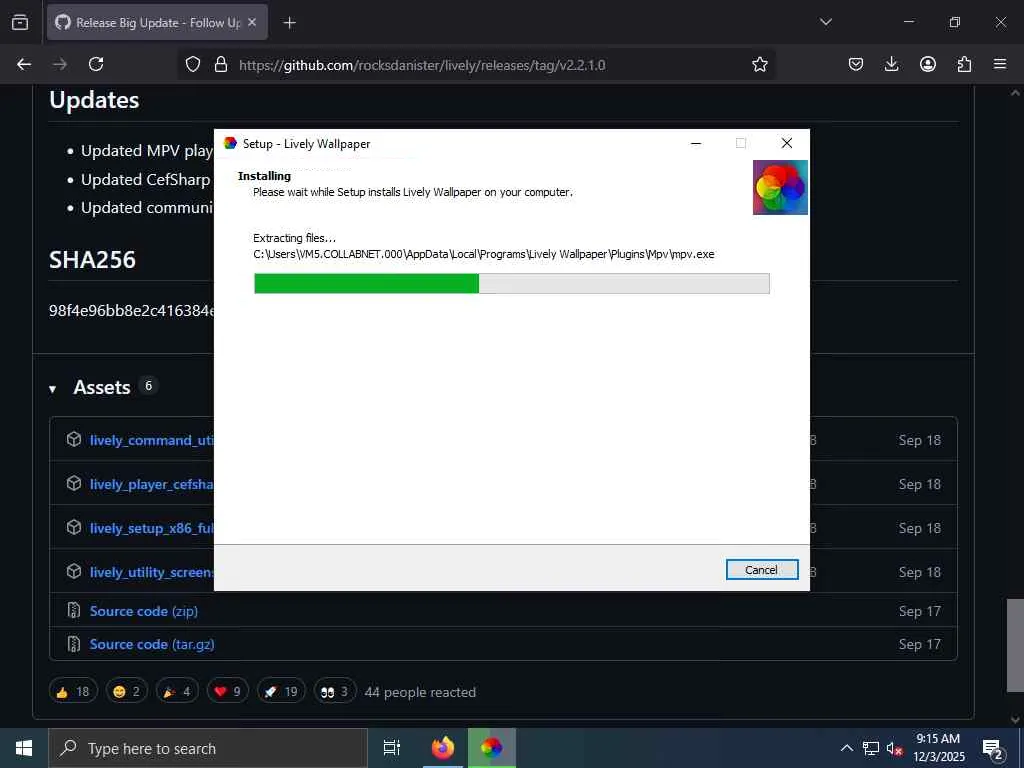Open lively_player_cefsha asset link
This screenshot has width=1024, height=768.
coord(152,484)
